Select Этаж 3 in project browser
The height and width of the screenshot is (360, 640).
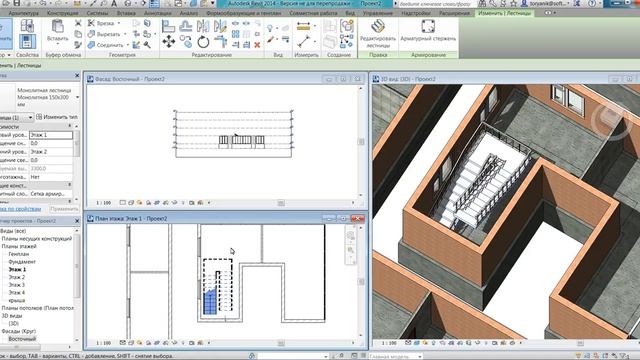pyautogui.click(x=17, y=285)
